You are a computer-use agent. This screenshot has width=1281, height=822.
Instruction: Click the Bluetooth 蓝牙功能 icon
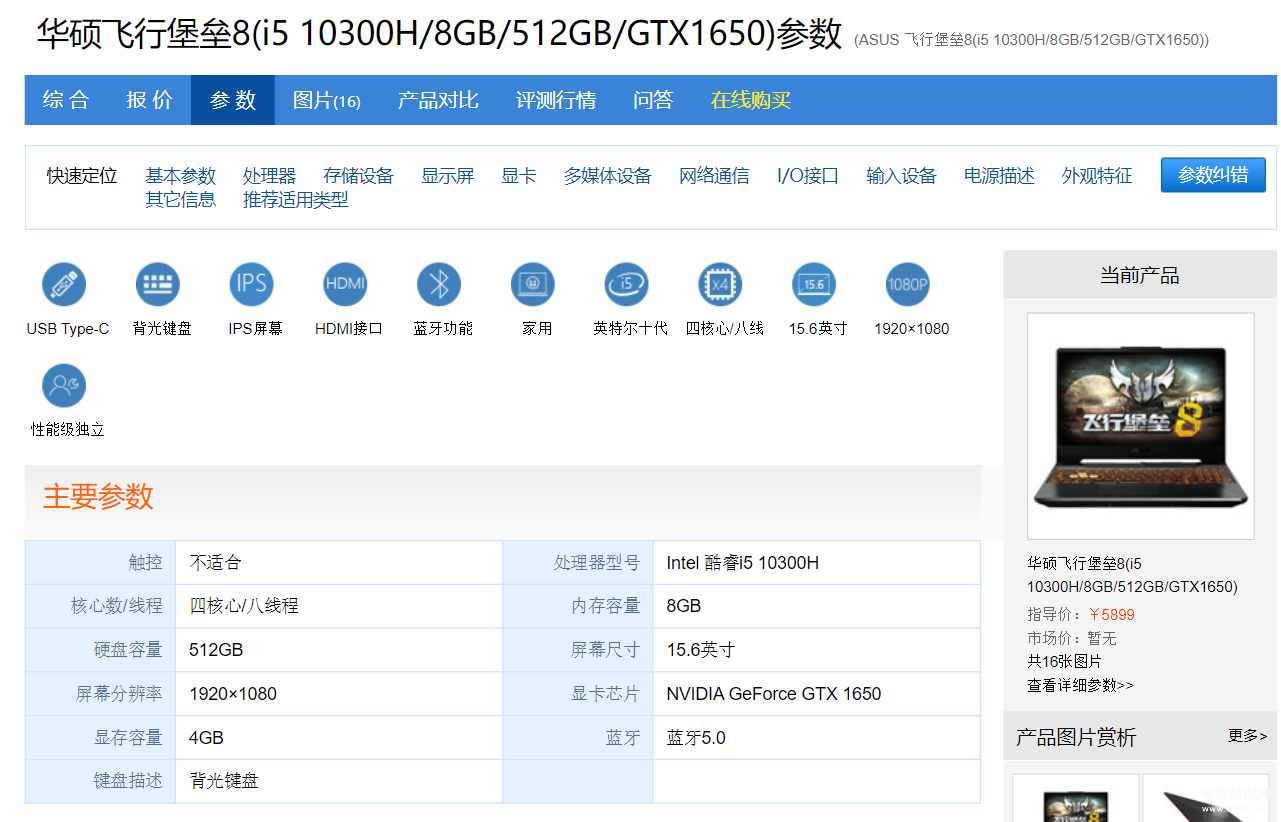[439, 285]
